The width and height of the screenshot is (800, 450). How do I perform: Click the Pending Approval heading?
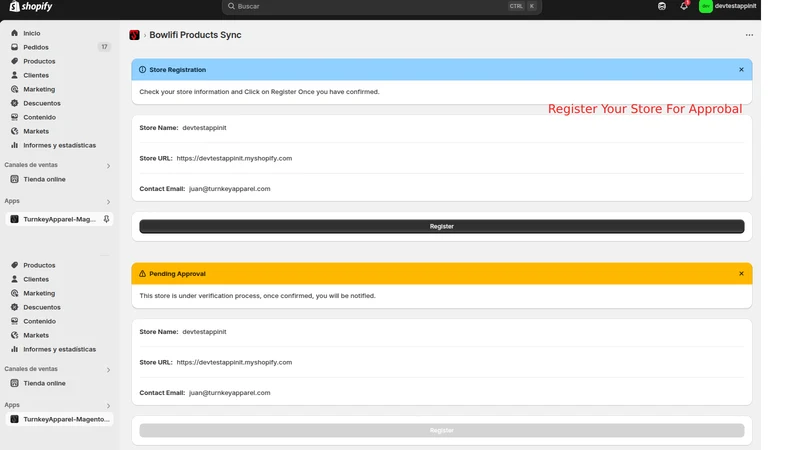[x=178, y=274]
